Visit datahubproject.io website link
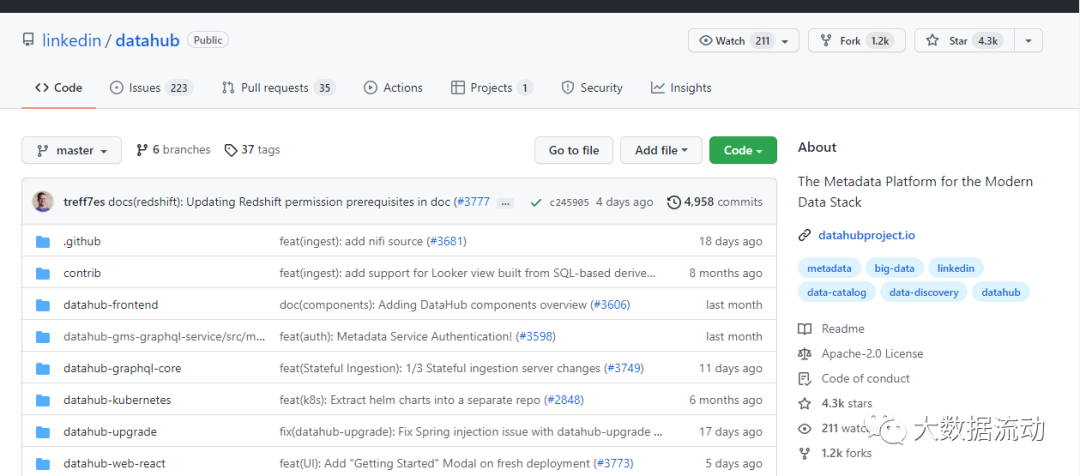 866,235
